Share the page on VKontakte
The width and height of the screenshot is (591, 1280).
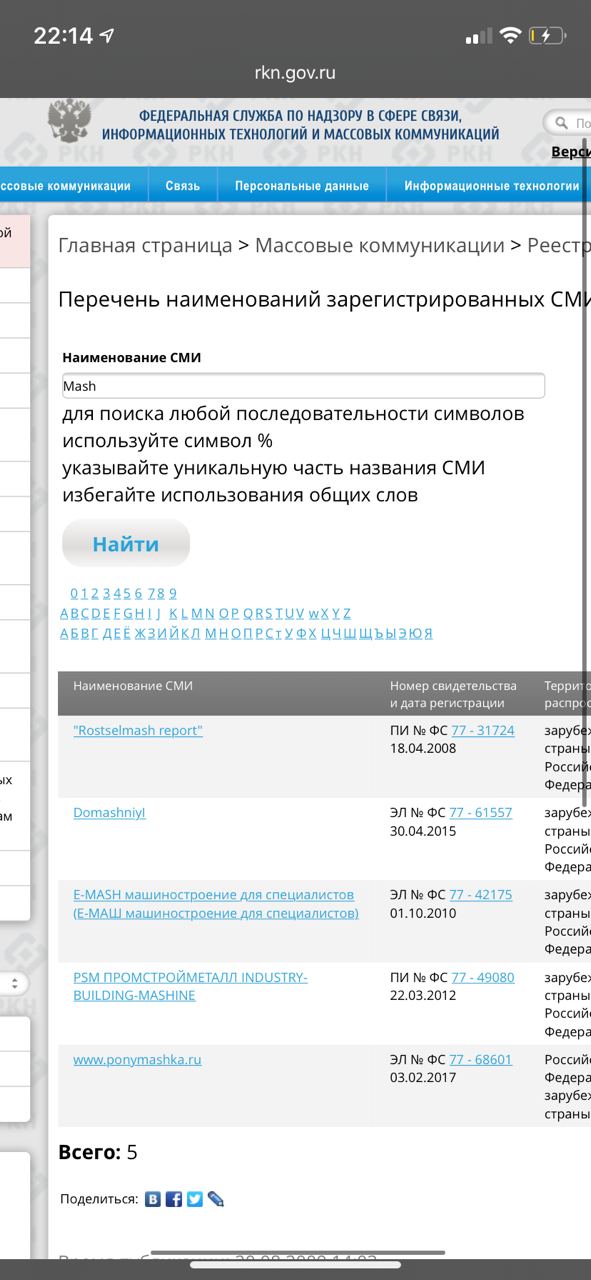pyautogui.click(x=153, y=1199)
